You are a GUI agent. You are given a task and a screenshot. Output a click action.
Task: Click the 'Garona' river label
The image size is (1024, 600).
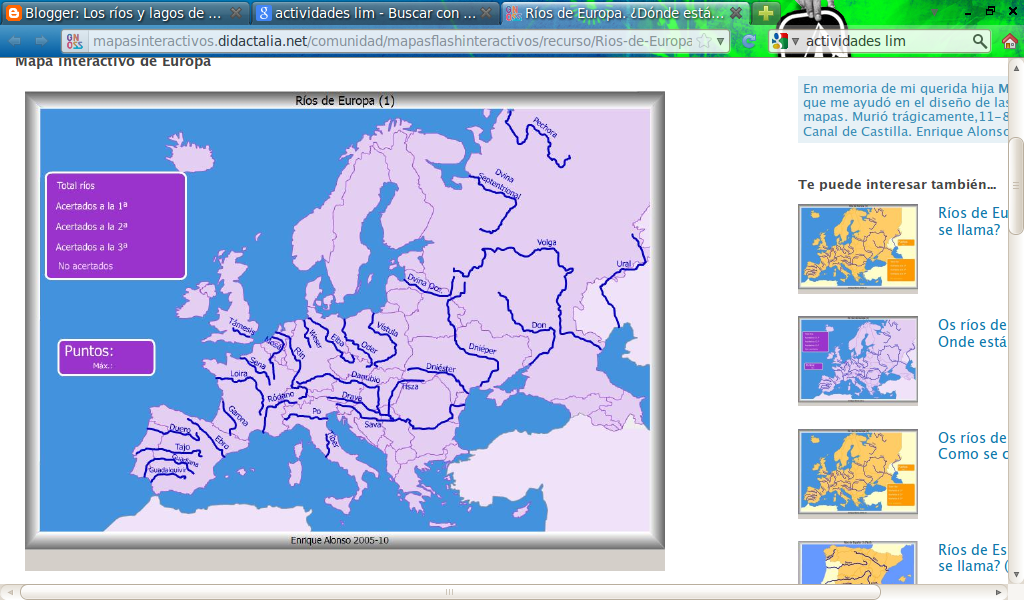[x=238, y=416]
